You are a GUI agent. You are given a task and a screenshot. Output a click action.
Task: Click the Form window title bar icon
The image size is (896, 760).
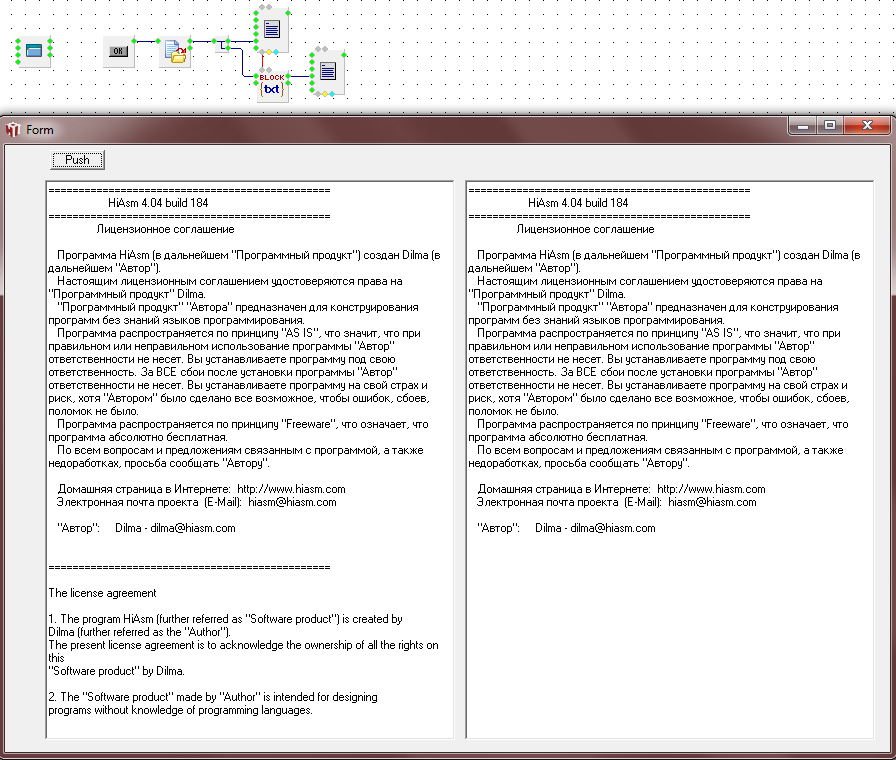click(x=13, y=130)
